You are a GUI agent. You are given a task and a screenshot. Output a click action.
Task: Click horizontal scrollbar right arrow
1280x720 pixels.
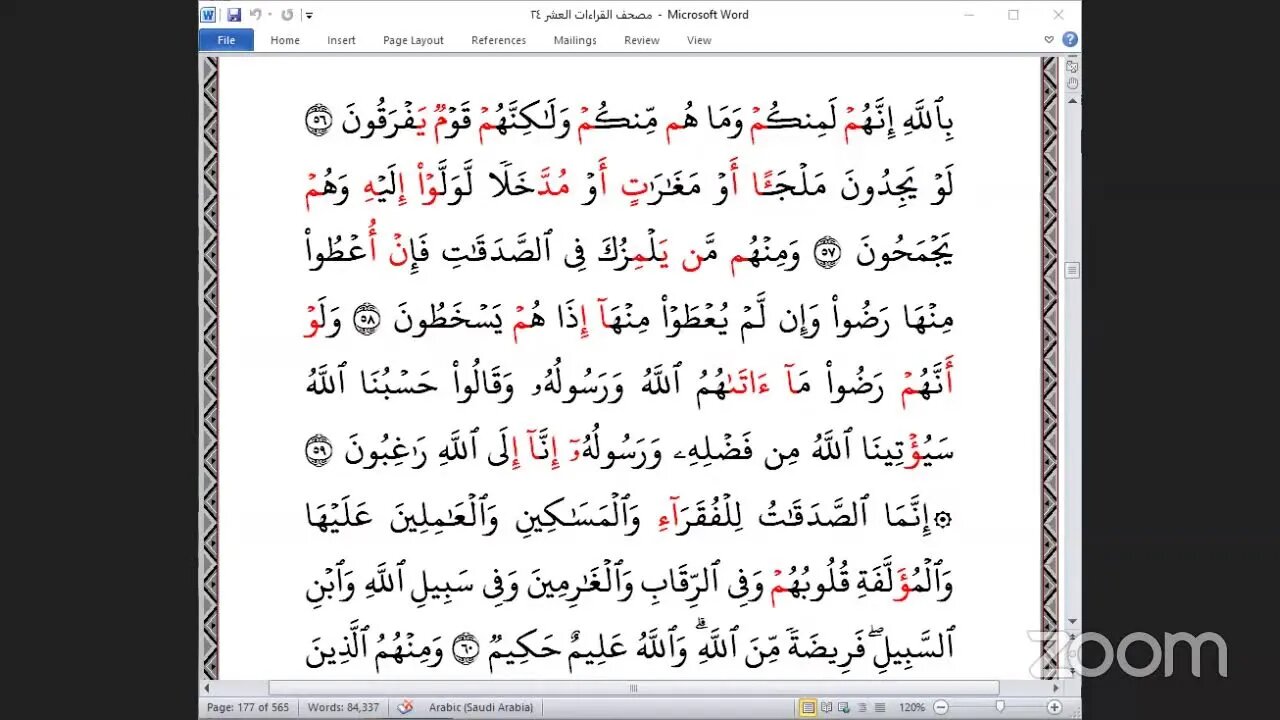click(x=1056, y=688)
